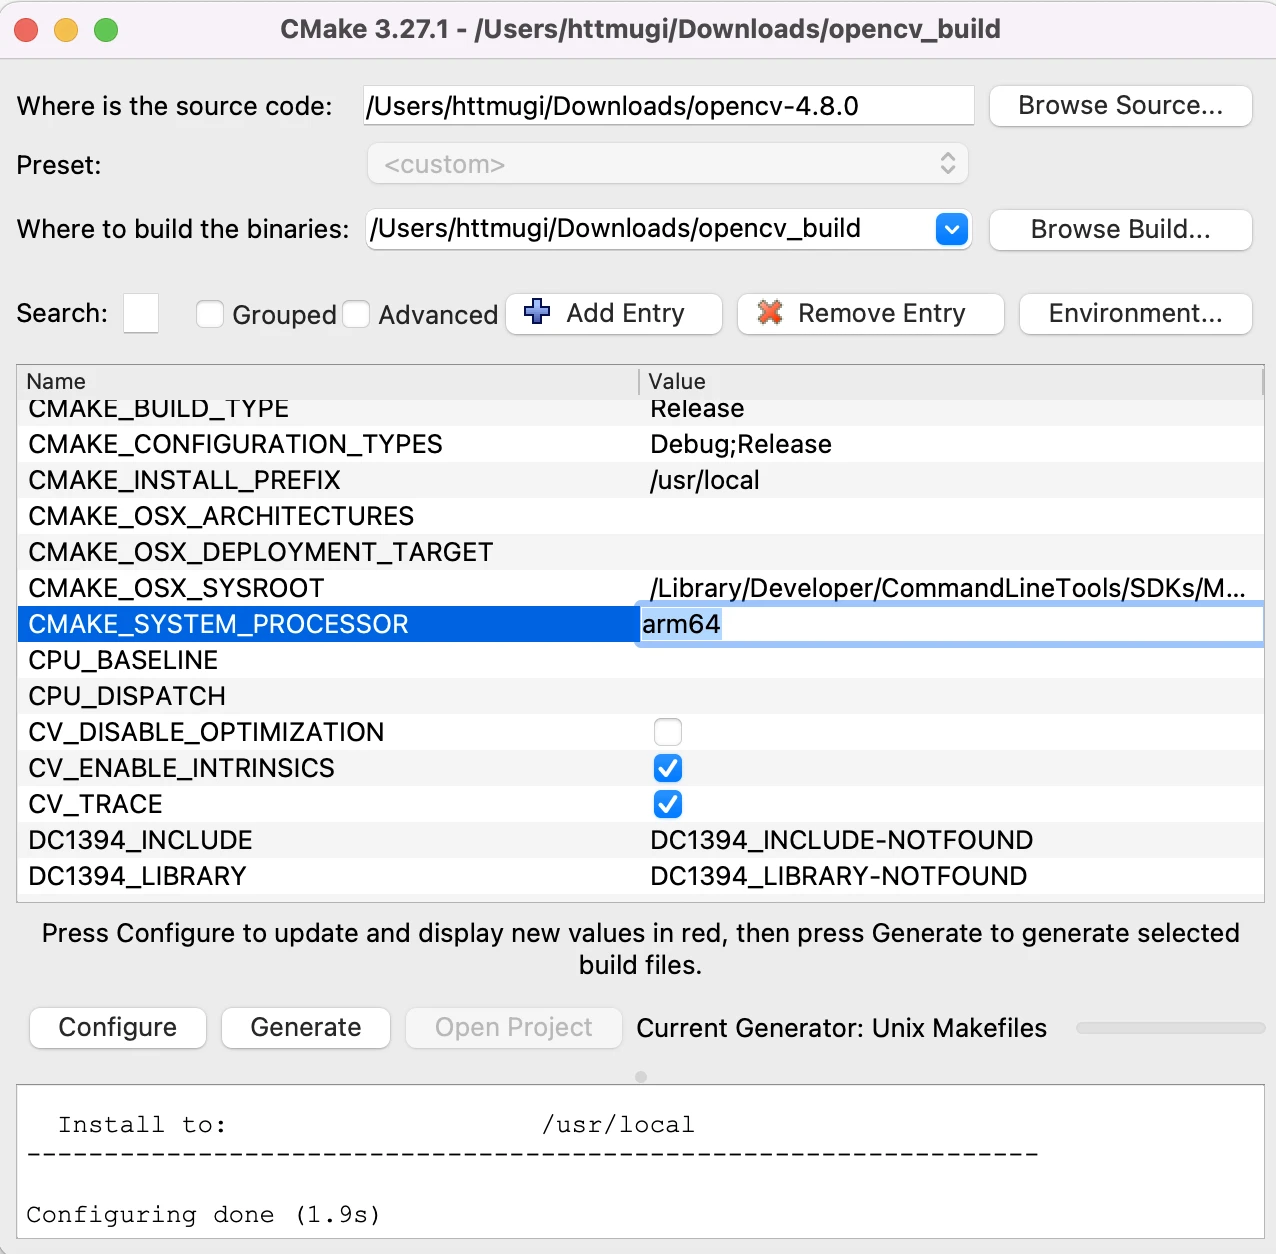
Task: Select the CV_DISABLE_OPTIMIZATION name
Action: pos(206,732)
